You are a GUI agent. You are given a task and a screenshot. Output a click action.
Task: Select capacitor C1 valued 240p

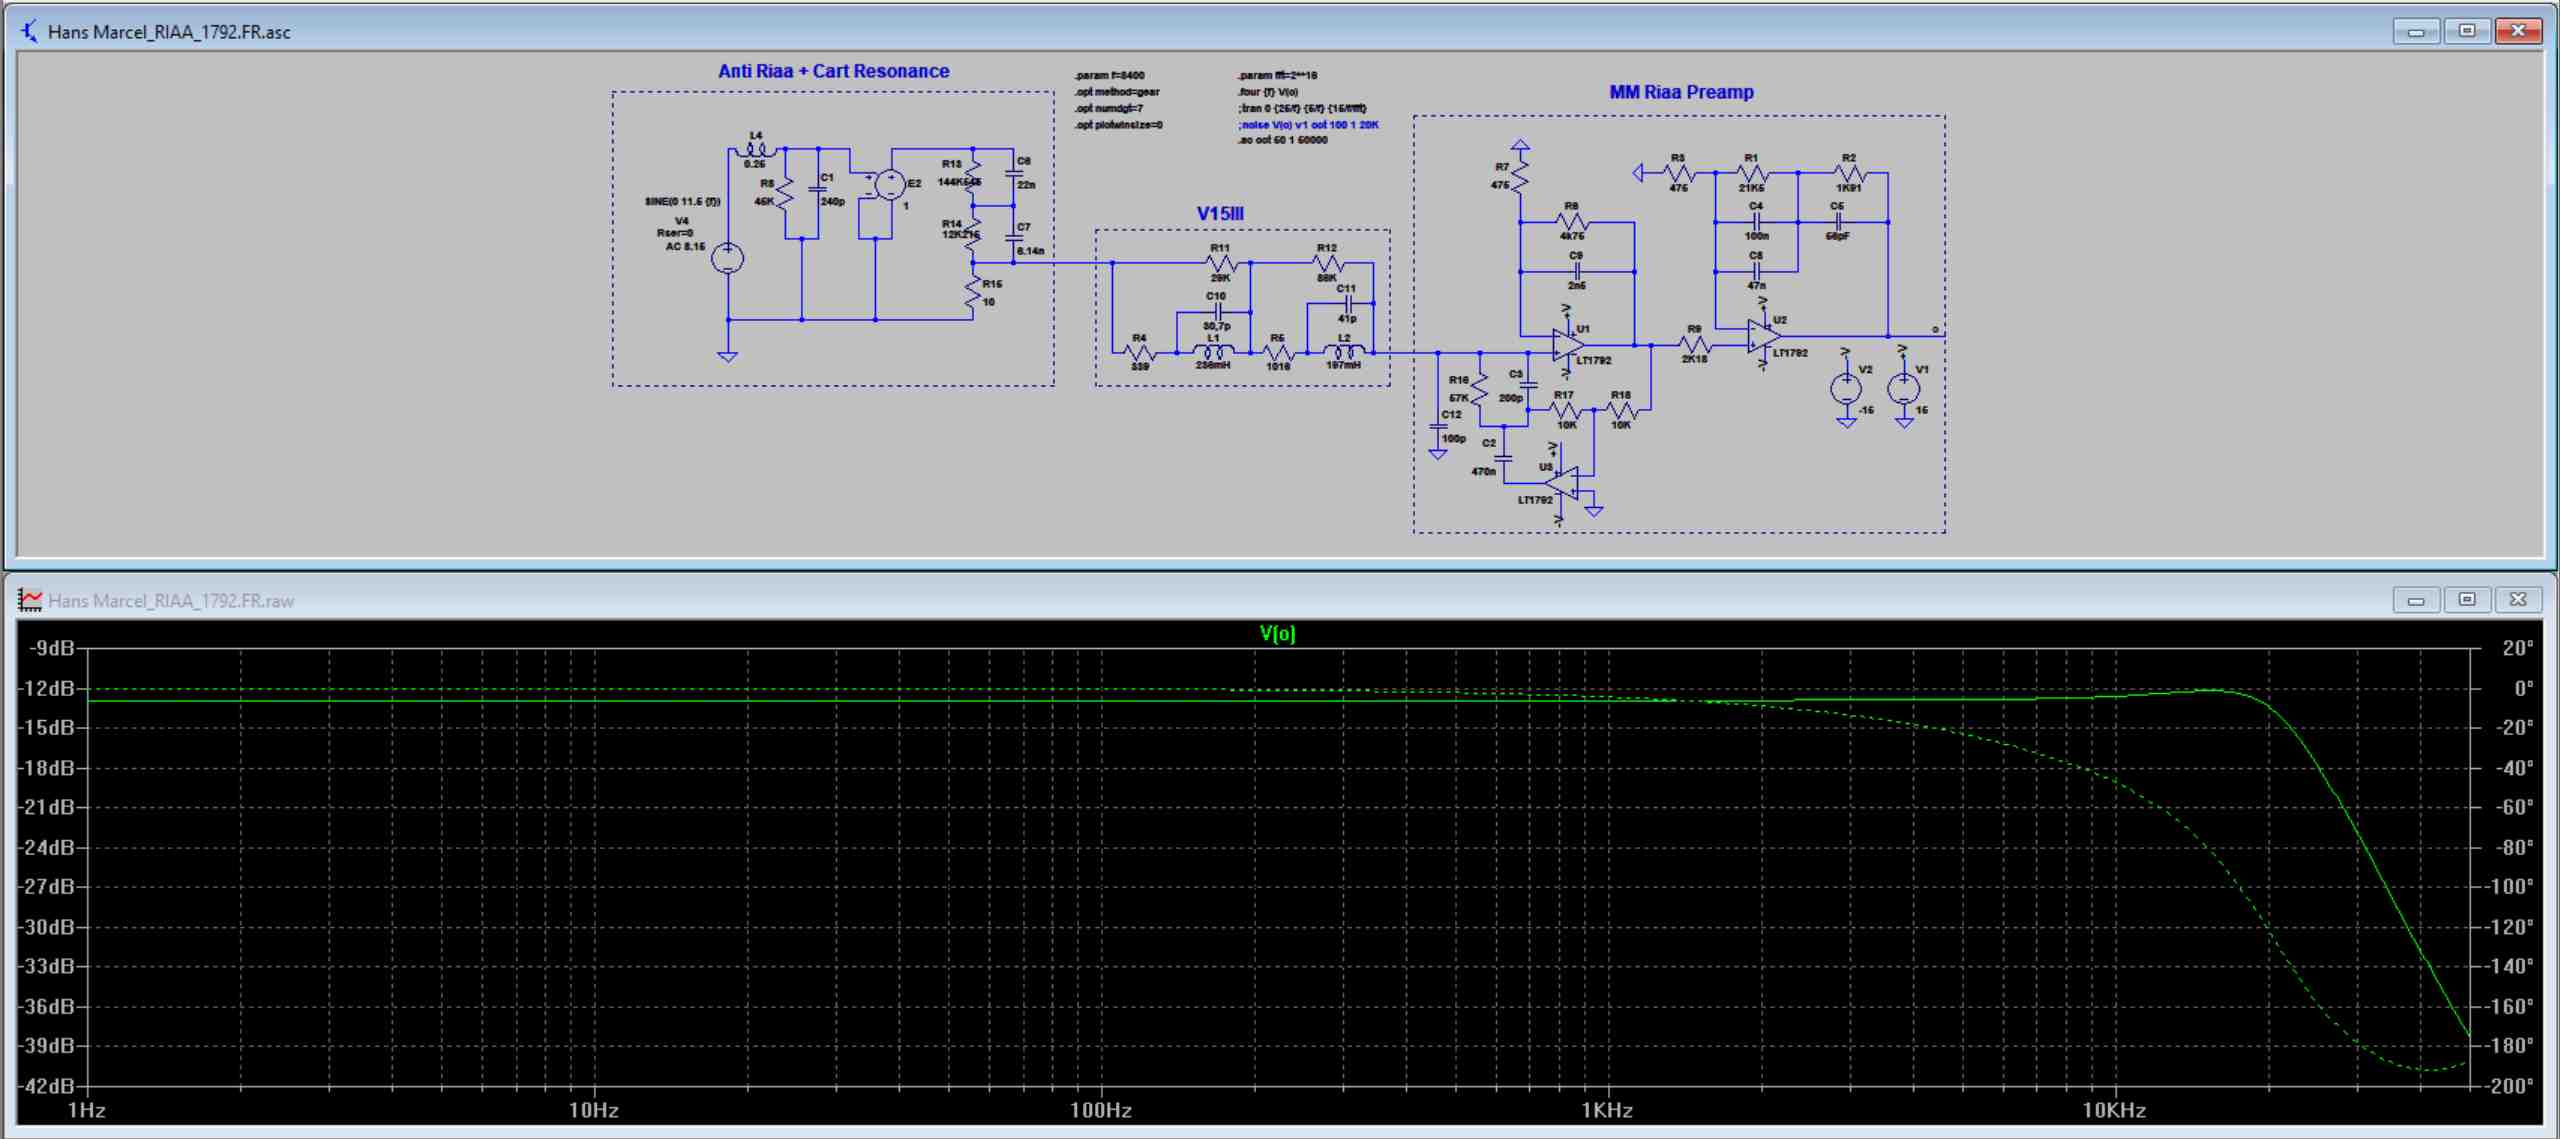point(818,188)
